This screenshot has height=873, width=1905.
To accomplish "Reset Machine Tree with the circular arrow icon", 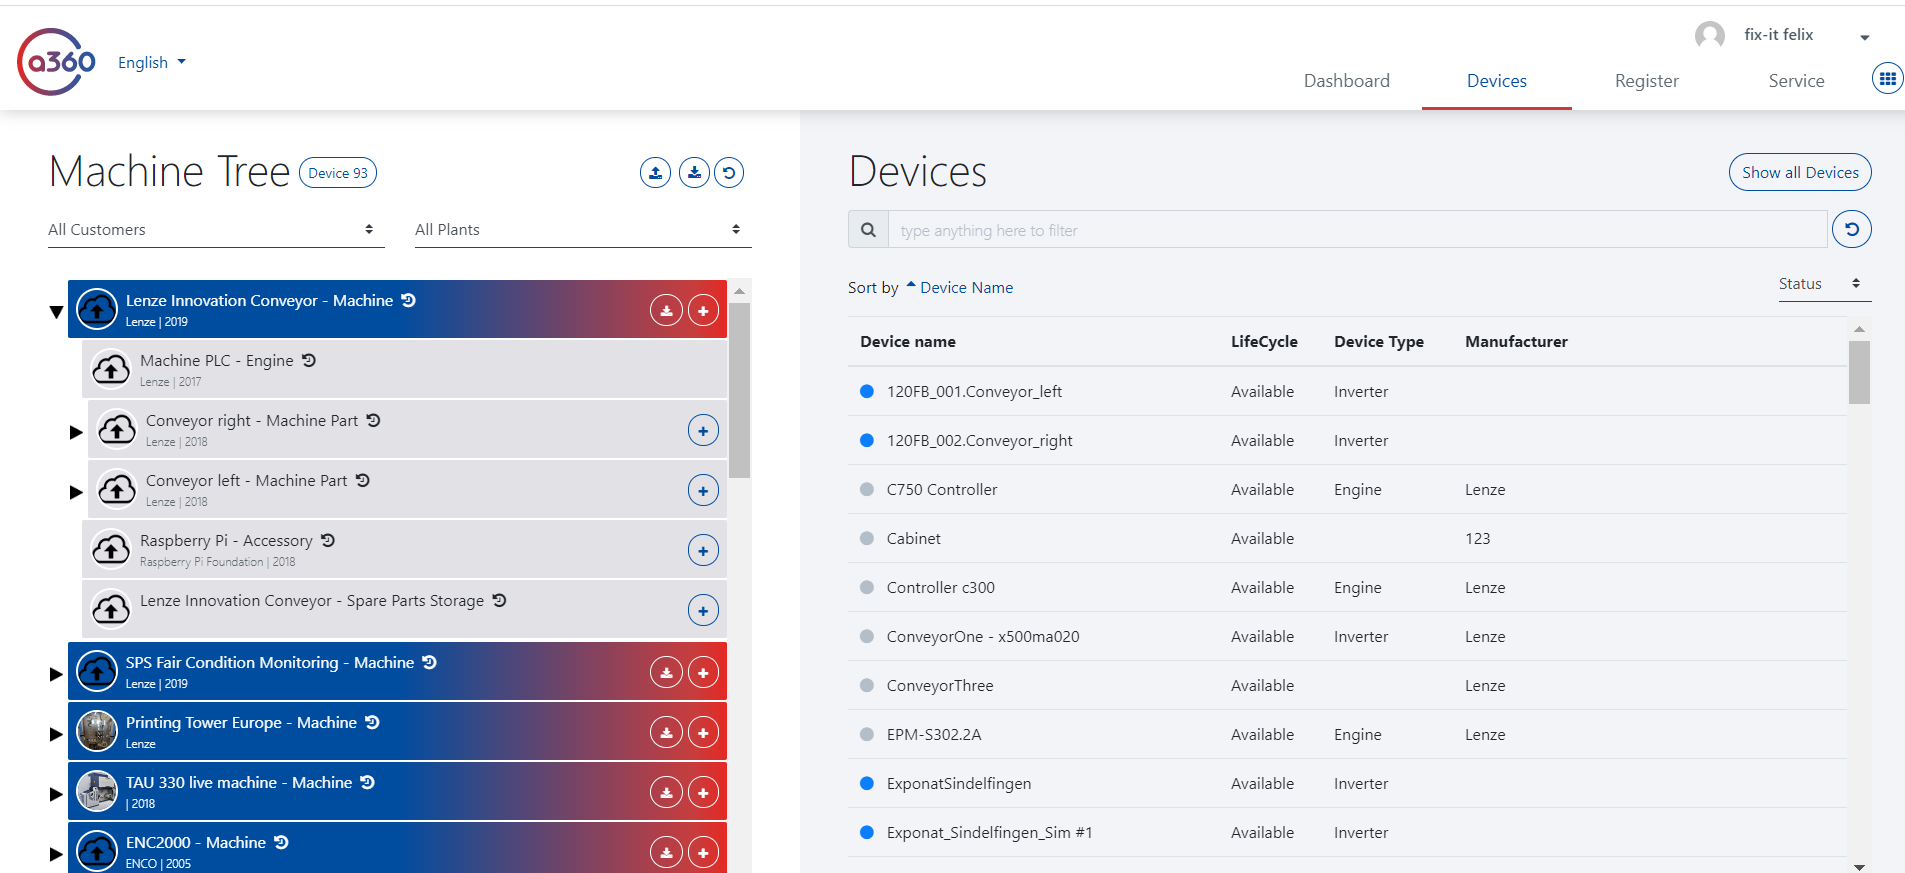I will pyautogui.click(x=729, y=173).
